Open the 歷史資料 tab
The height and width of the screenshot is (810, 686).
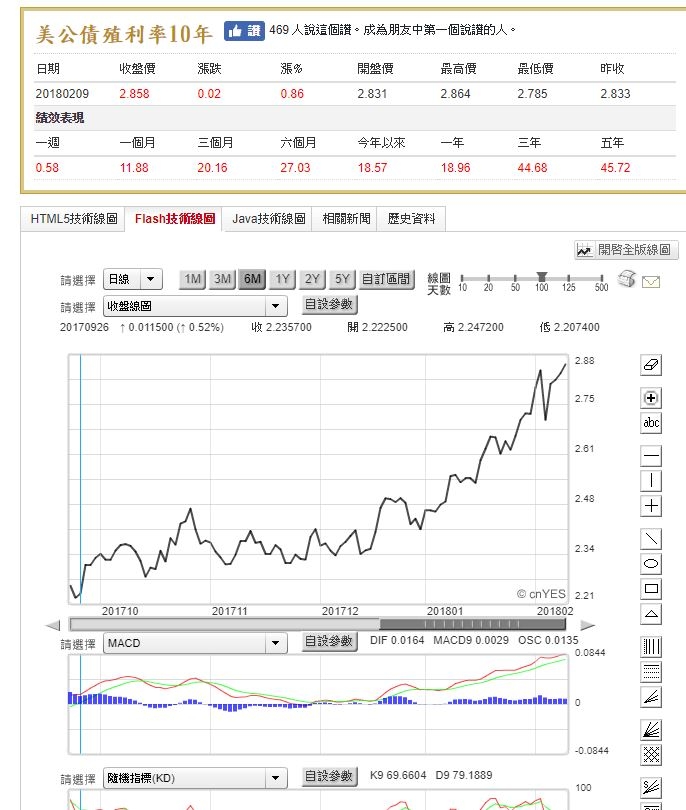(411, 219)
